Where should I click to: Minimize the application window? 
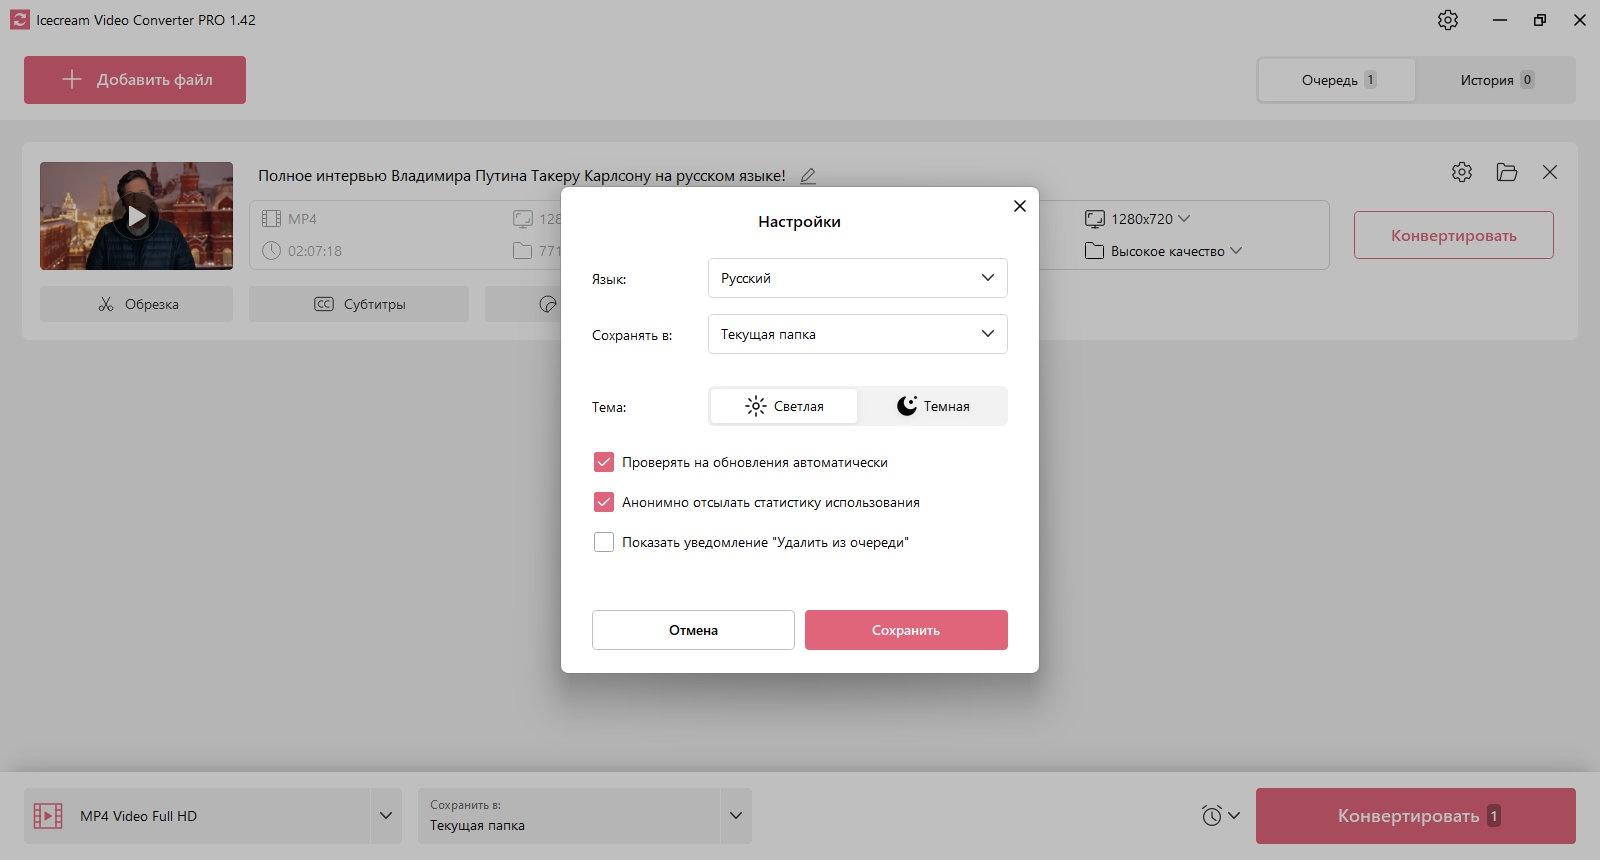pyautogui.click(x=1500, y=20)
